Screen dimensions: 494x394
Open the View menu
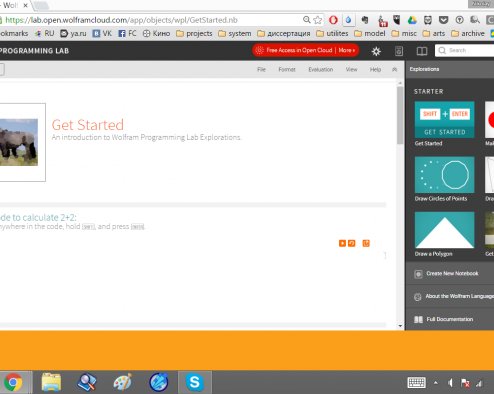coord(351,69)
